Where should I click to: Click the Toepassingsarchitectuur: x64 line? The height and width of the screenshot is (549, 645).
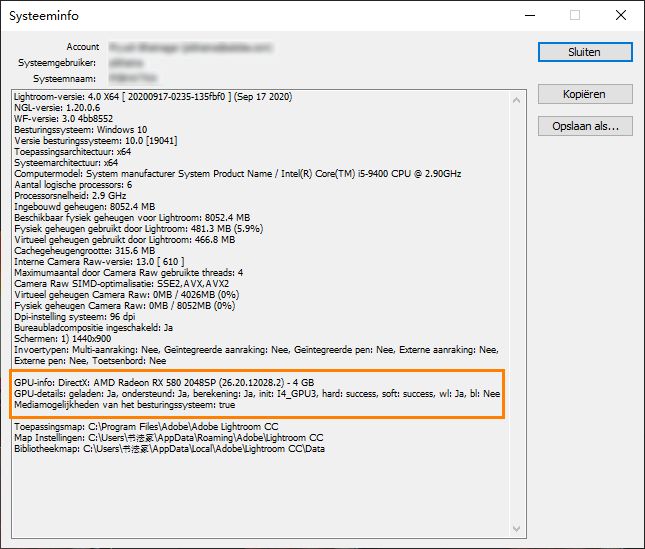pos(72,152)
